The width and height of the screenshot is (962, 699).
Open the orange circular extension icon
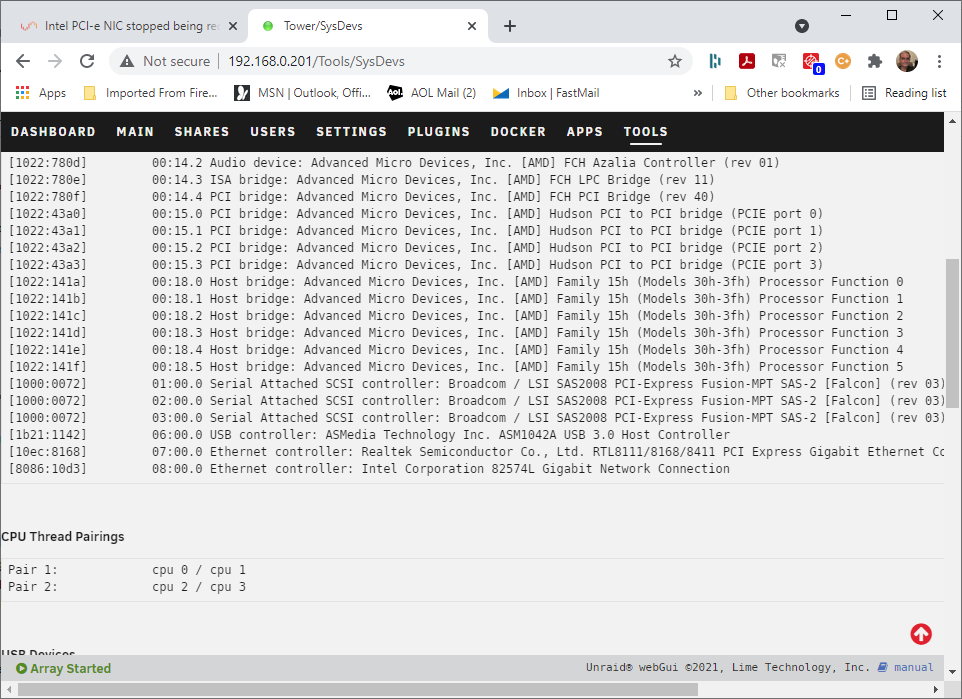tap(843, 61)
